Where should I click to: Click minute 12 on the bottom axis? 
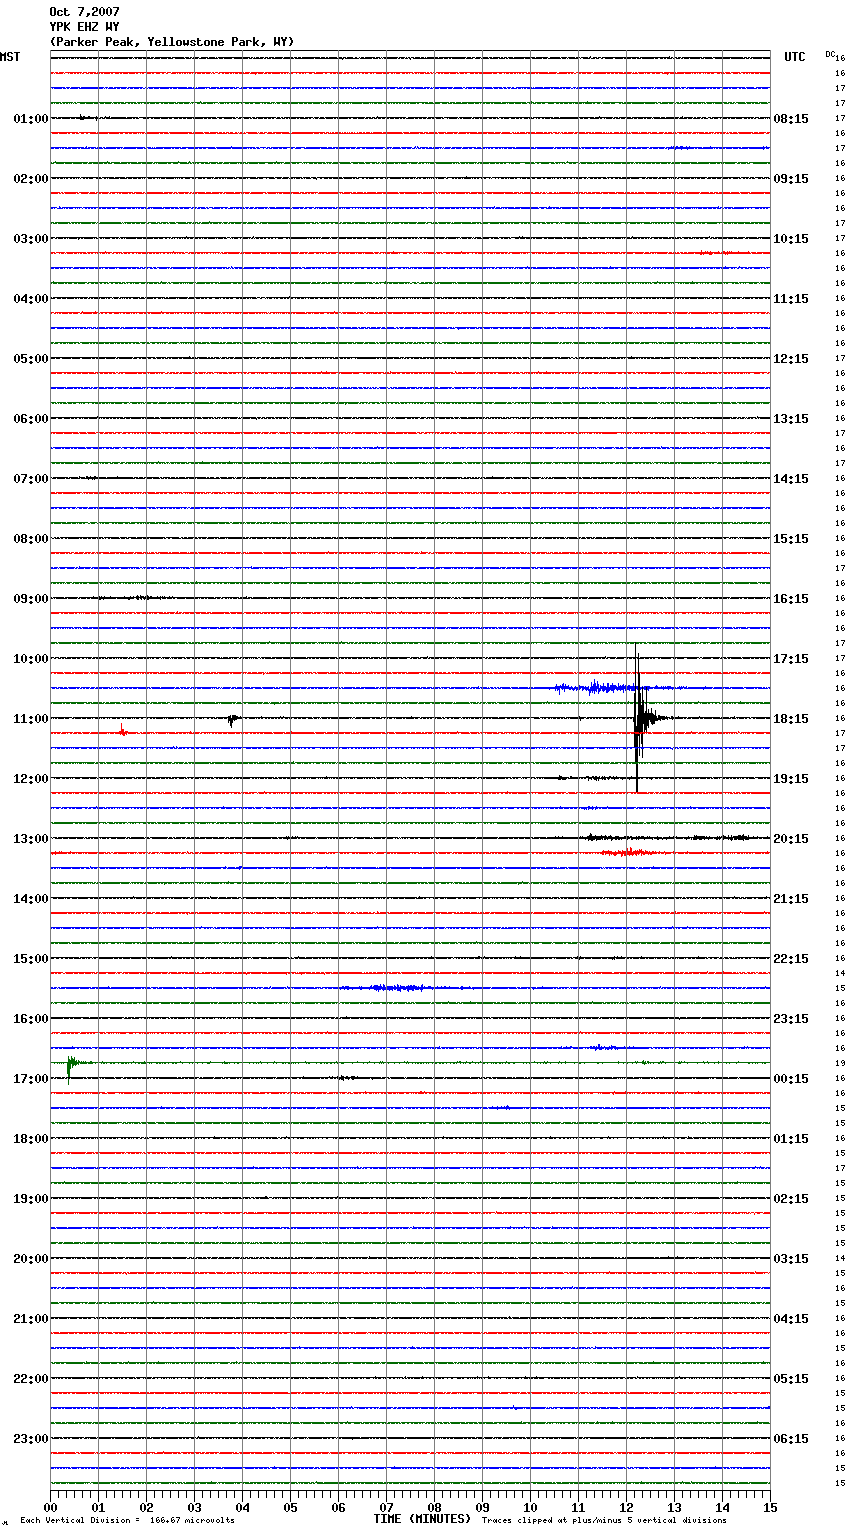click(x=626, y=1507)
